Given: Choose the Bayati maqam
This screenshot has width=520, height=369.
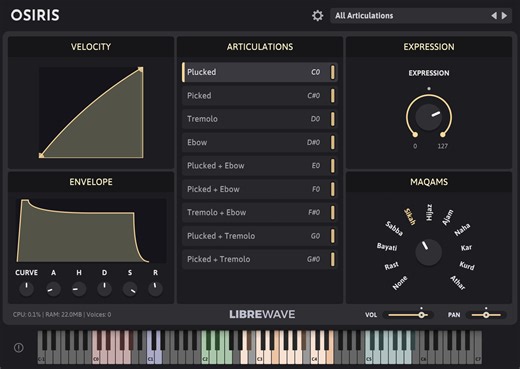Looking at the screenshot, I should [387, 247].
